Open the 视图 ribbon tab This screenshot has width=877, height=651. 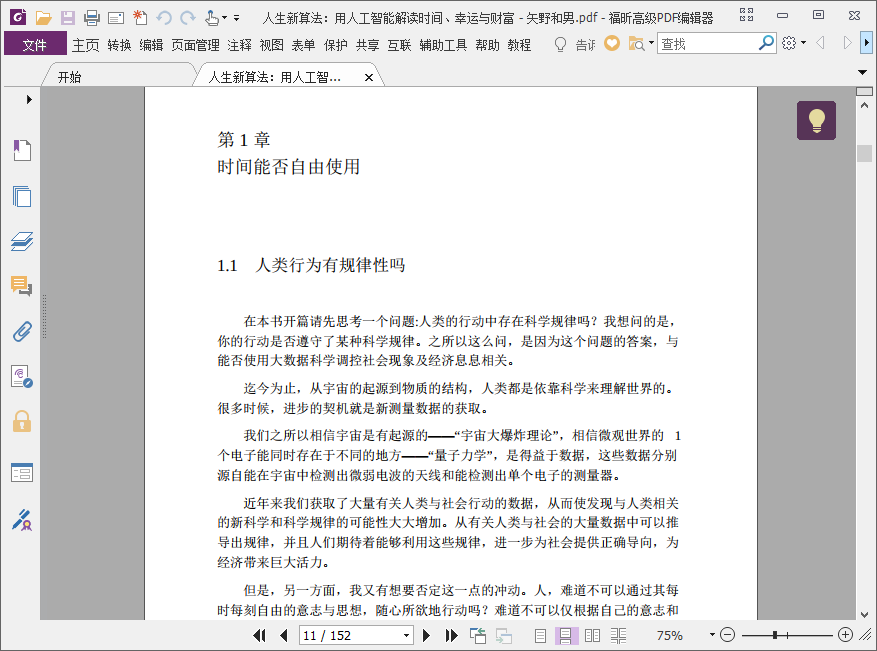271,45
